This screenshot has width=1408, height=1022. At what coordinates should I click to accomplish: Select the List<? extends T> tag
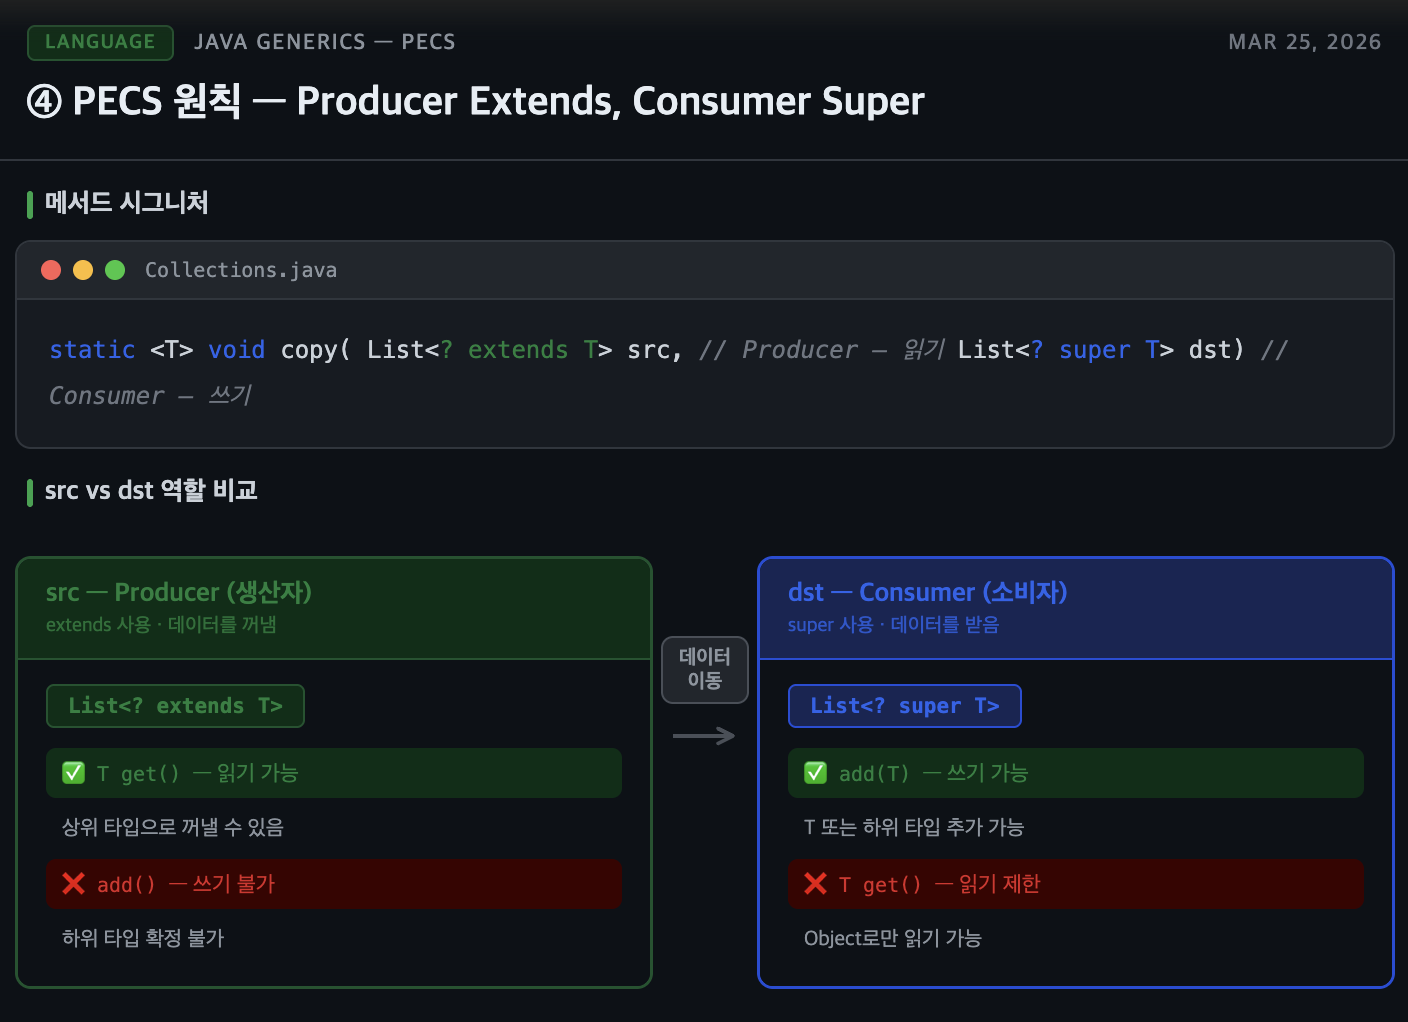tap(175, 706)
